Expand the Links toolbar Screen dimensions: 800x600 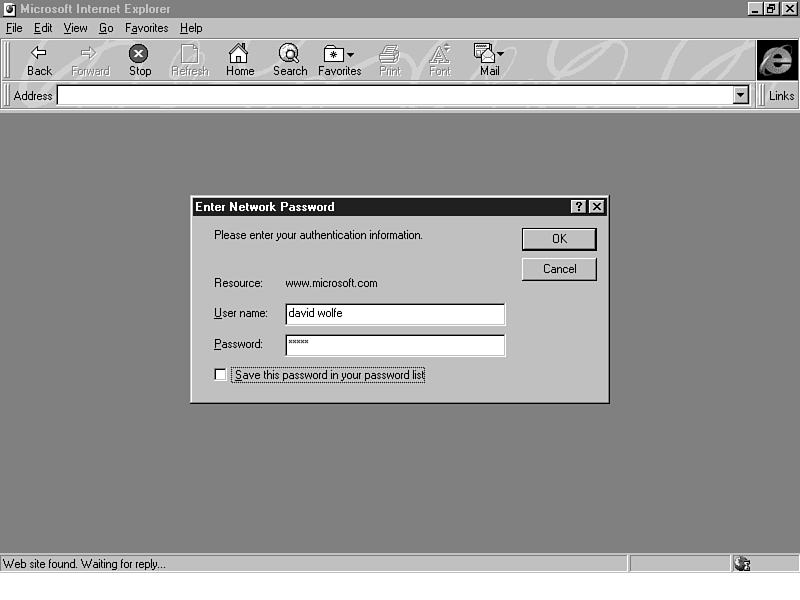(x=781, y=95)
